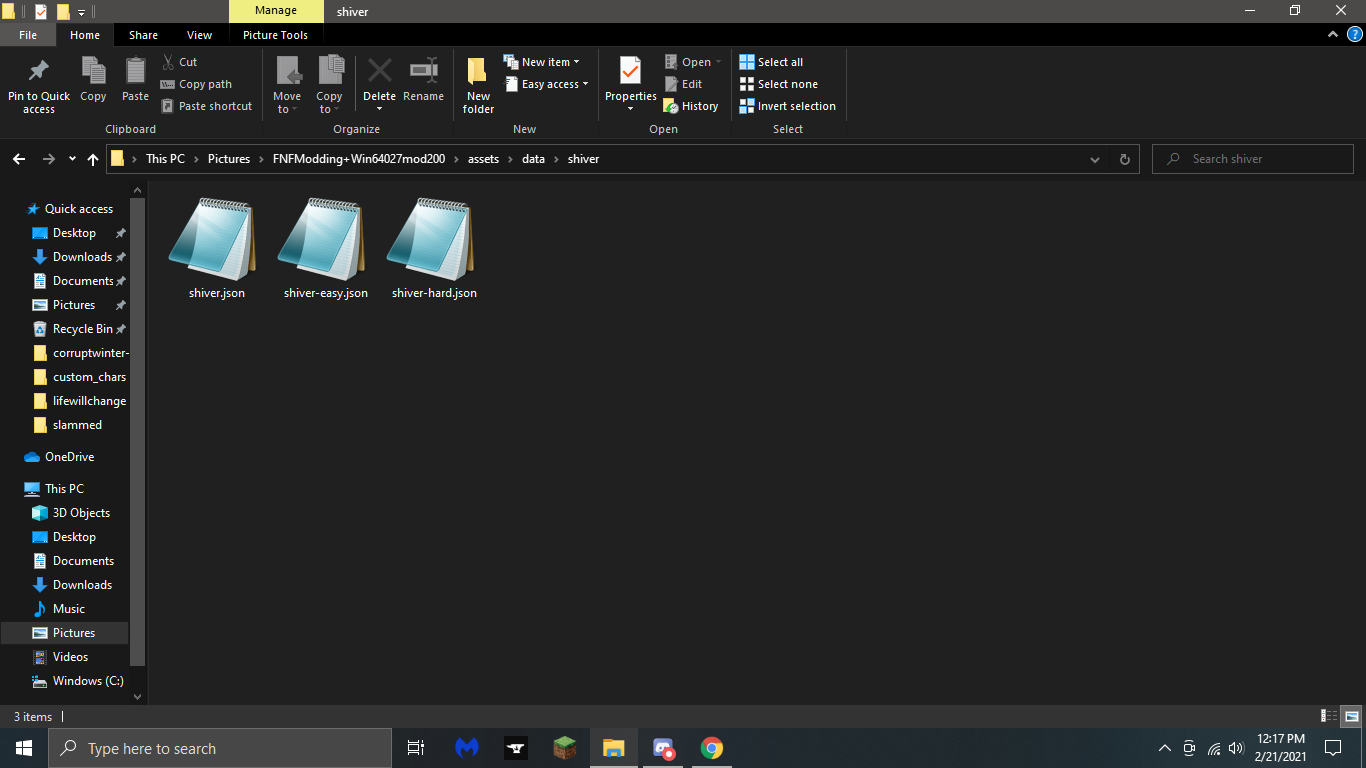Click the Search shiver input box

[x=1252, y=158]
